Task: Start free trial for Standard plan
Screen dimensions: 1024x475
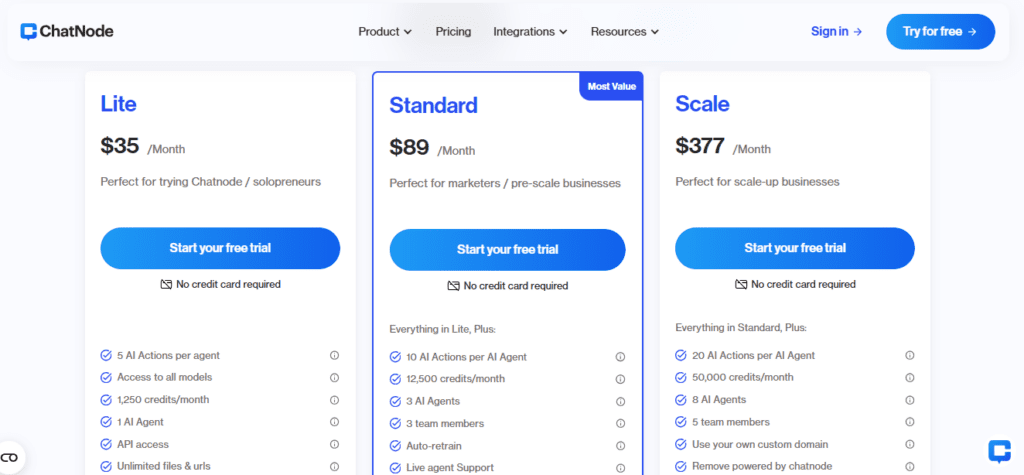Action: click(x=507, y=250)
